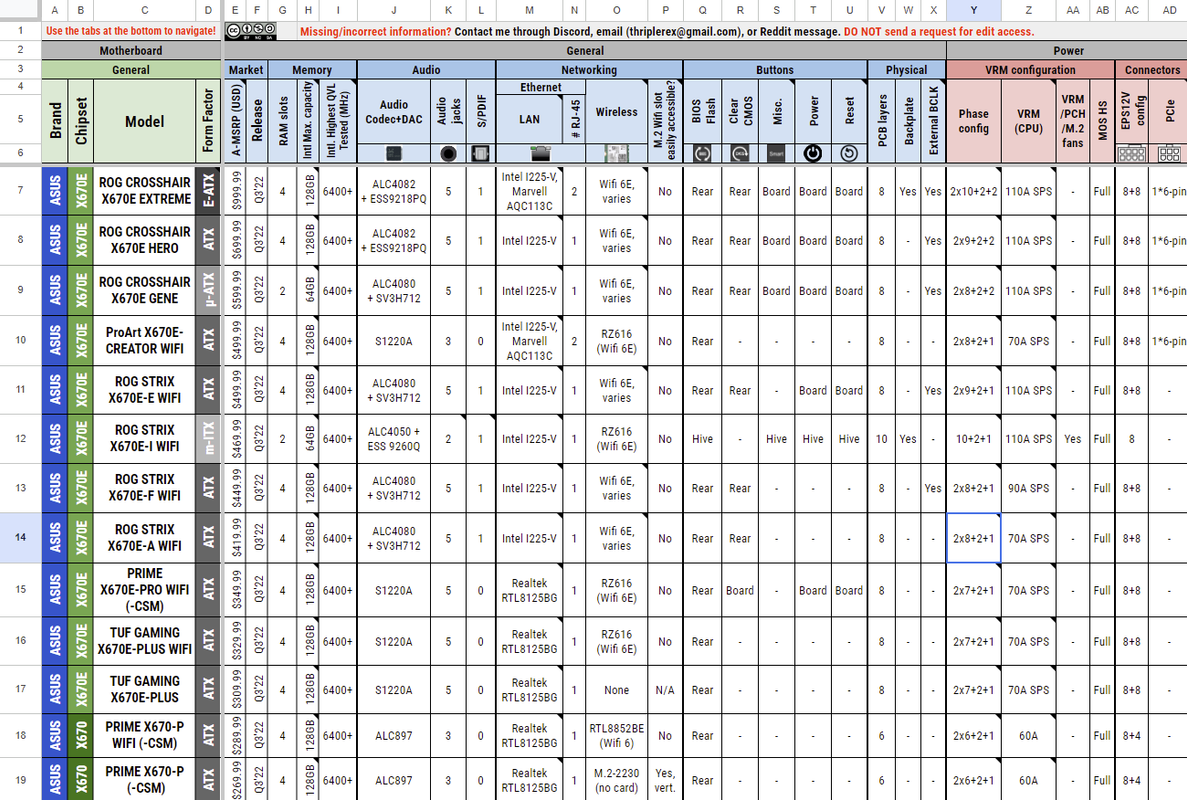Click the Wireless column header

616,111
